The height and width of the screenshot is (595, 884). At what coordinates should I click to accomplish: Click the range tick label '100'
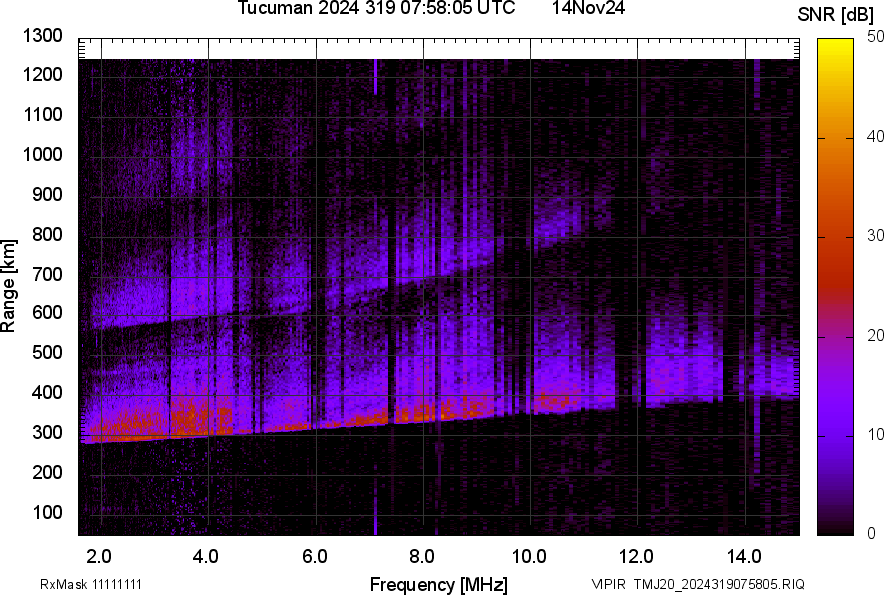click(x=47, y=512)
